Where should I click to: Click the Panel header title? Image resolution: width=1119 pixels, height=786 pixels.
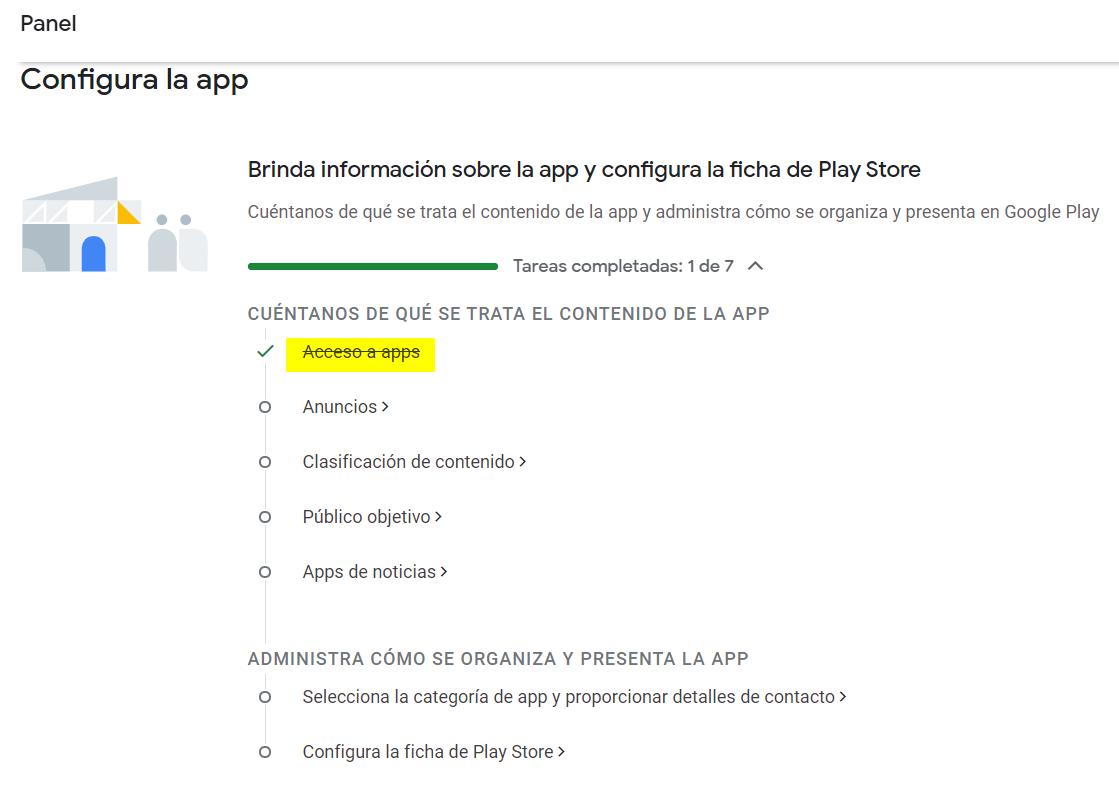pos(49,24)
